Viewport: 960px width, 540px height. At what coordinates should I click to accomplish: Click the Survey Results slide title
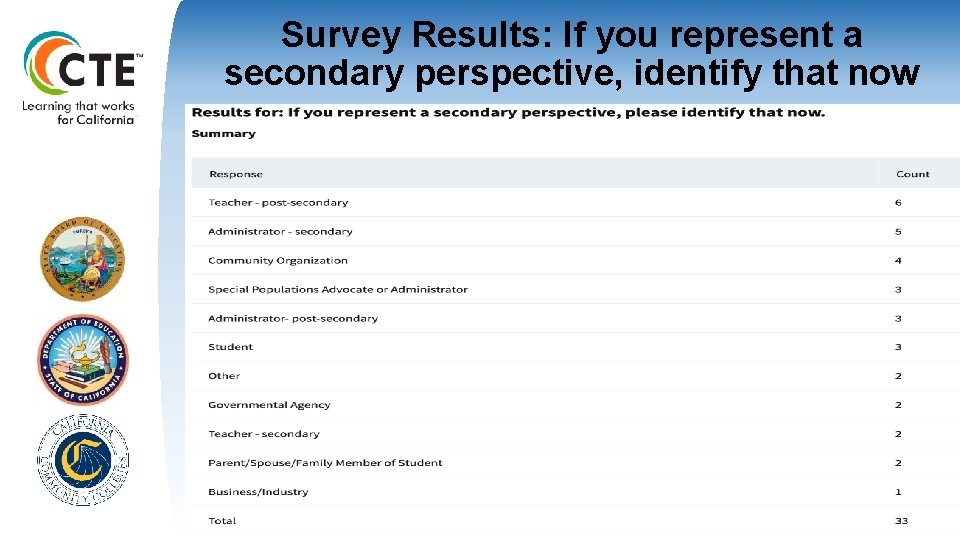pos(571,54)
